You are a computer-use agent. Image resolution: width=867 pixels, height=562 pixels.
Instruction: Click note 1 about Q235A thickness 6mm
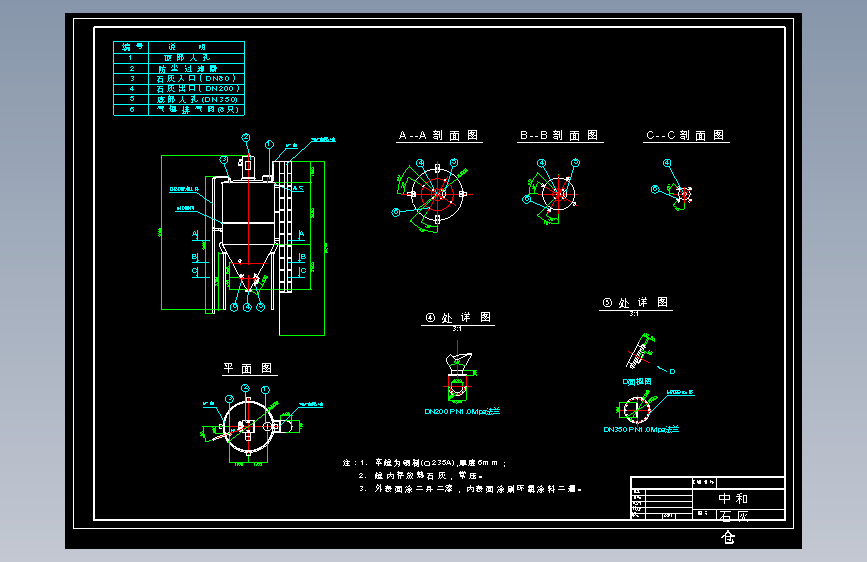[424, 462]
